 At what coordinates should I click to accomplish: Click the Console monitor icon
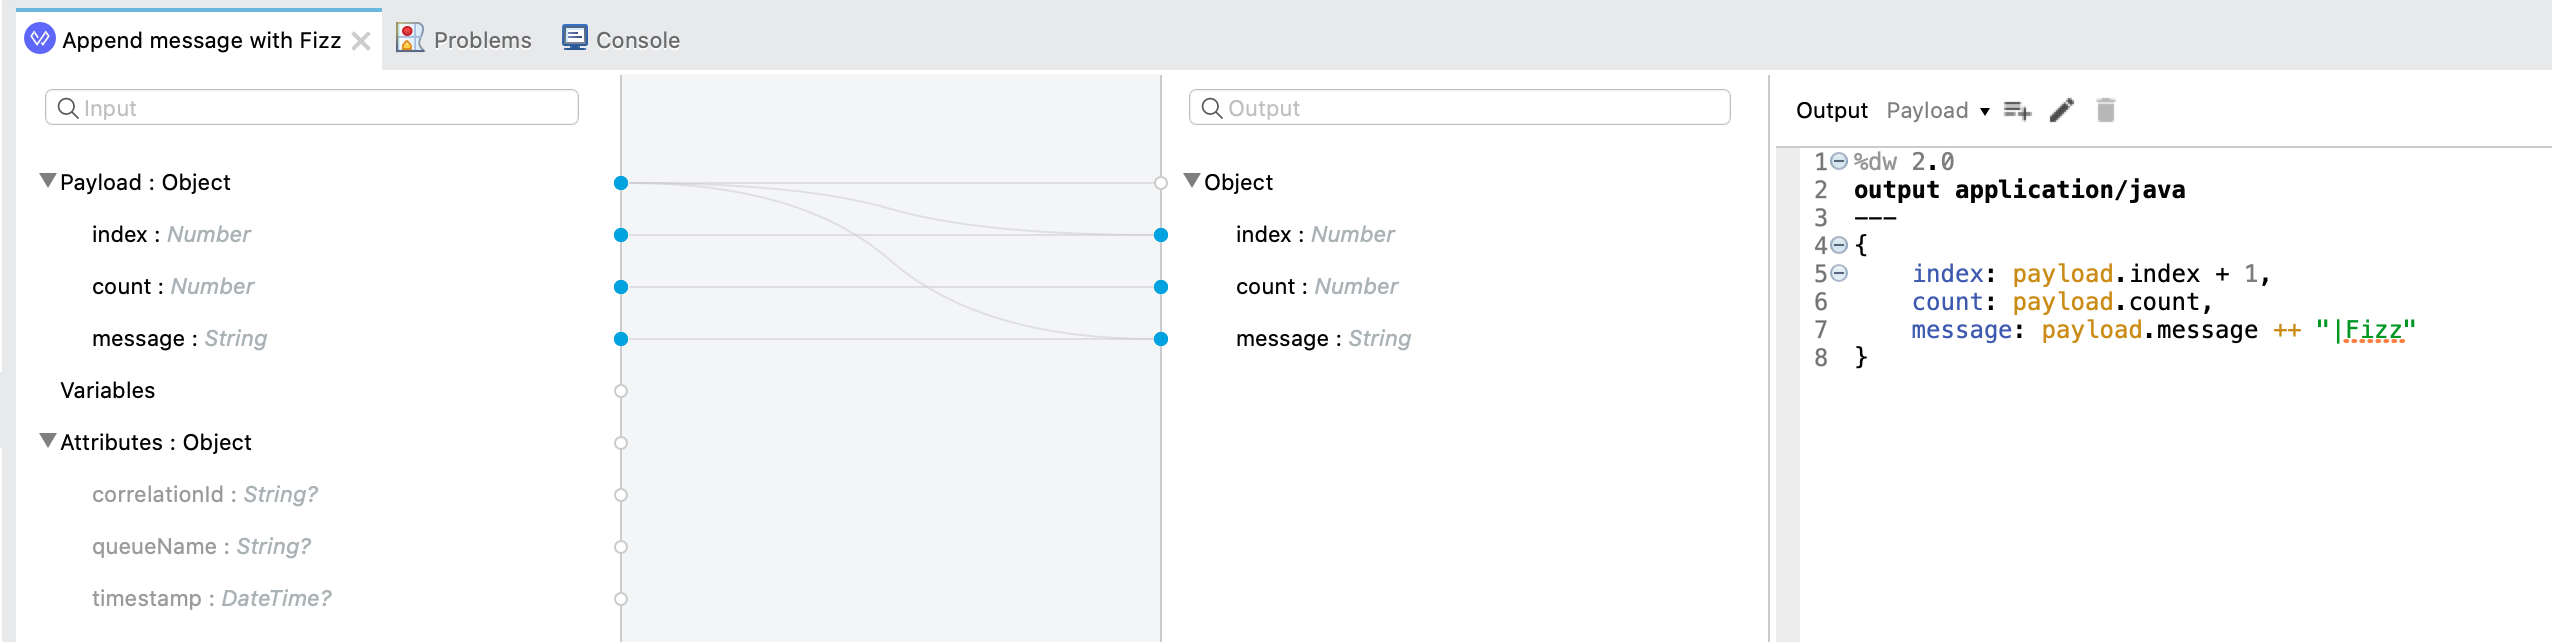coord(574,38)
